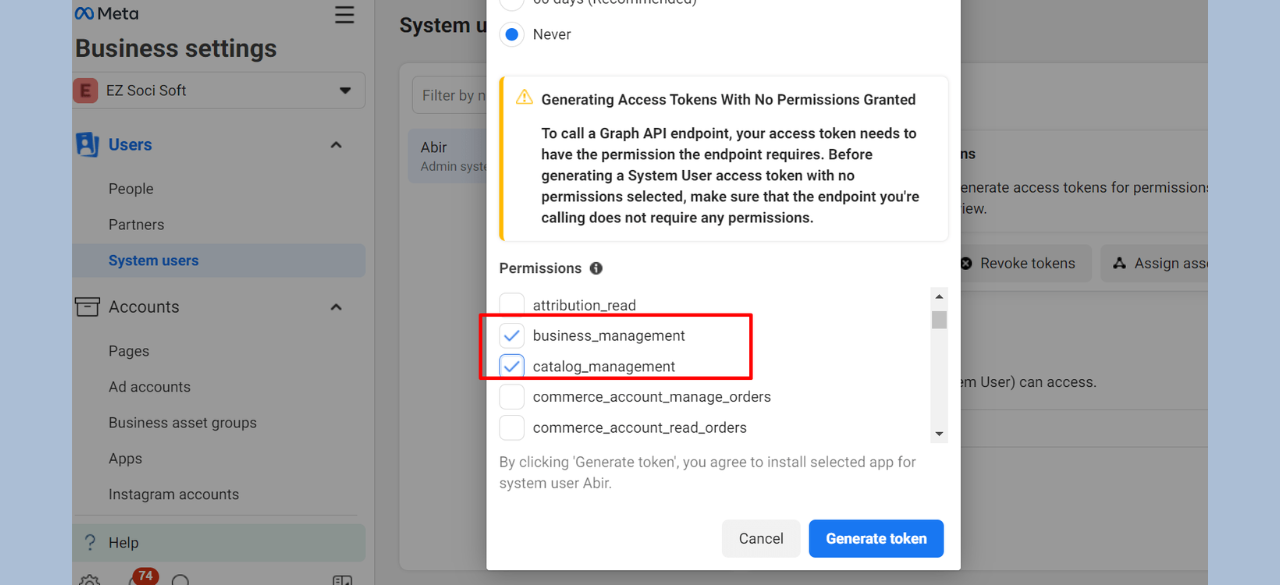The height and width of the screenshot is (585, 1280).
Task: Click the Cancel button
Action: click(761, 538)
